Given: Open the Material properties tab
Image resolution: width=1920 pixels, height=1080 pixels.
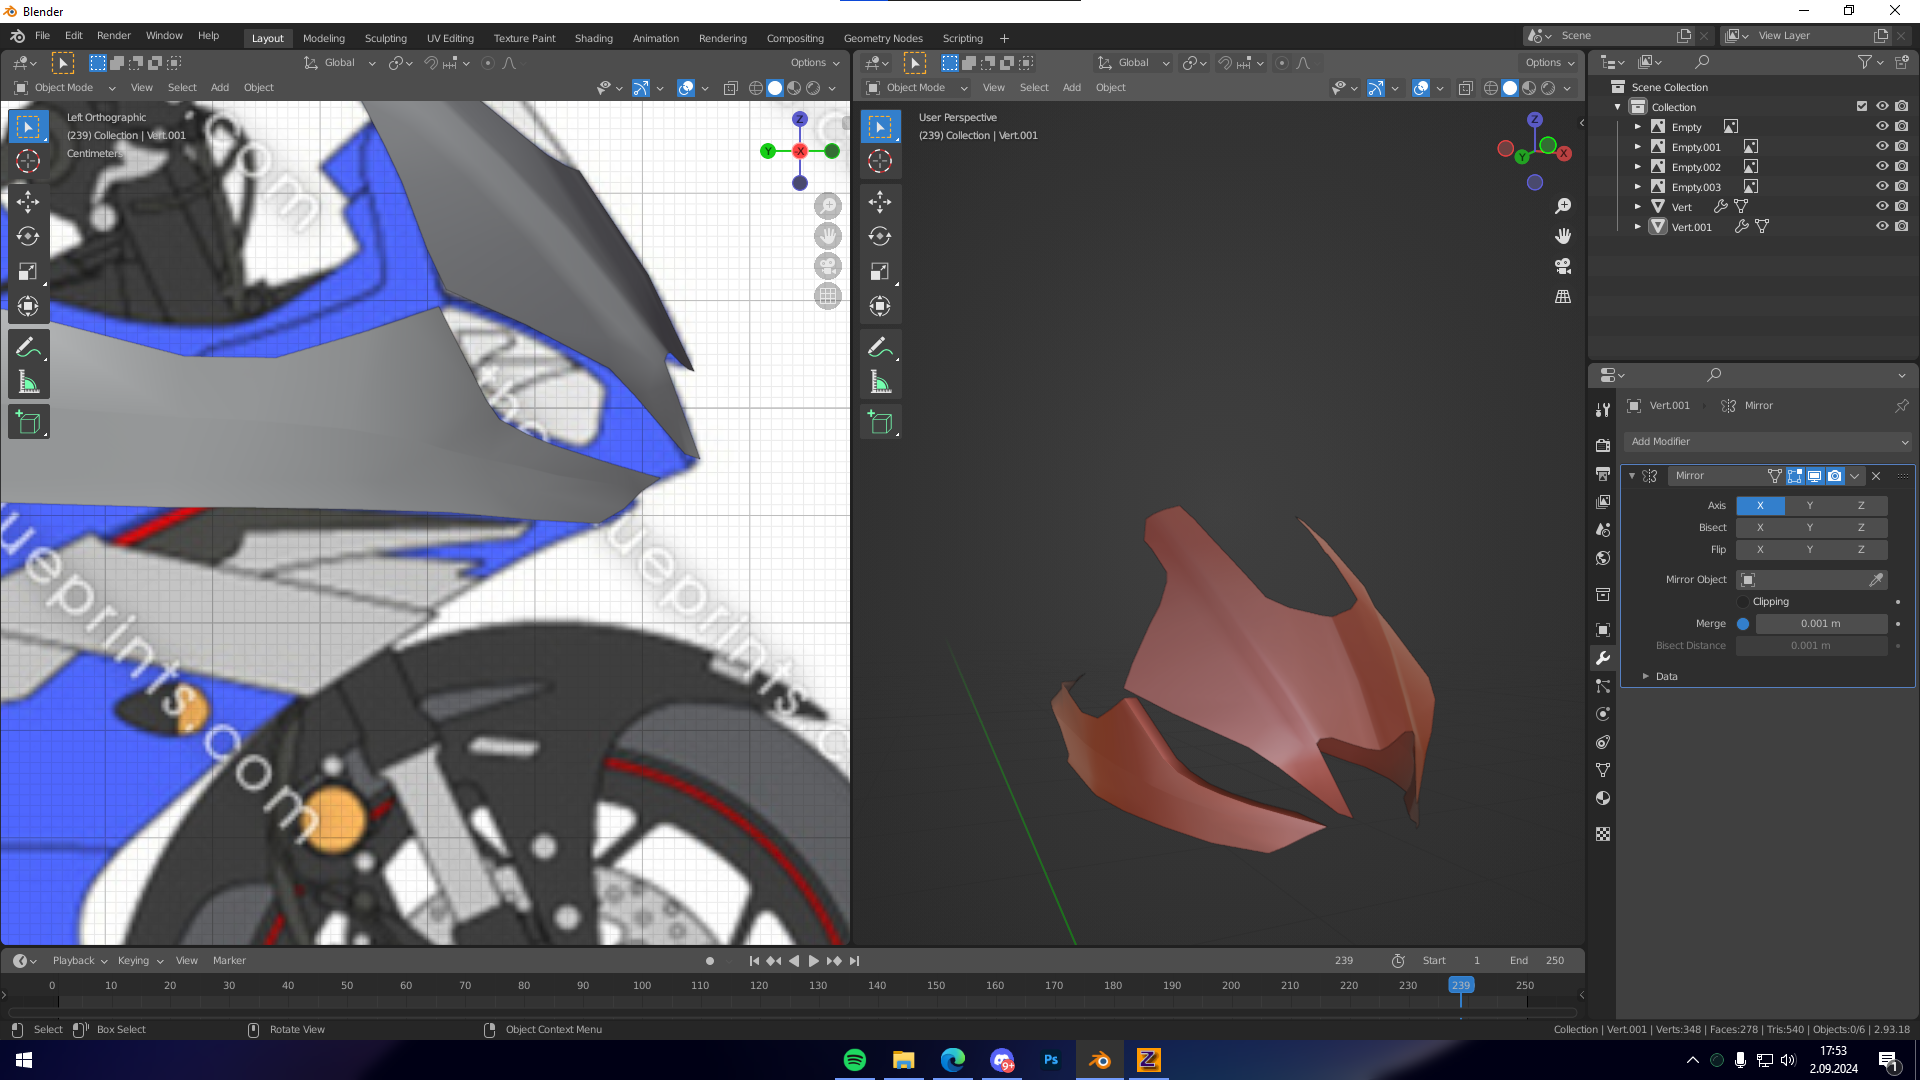Looking at the screenshot, I should tap(1603, 798).
